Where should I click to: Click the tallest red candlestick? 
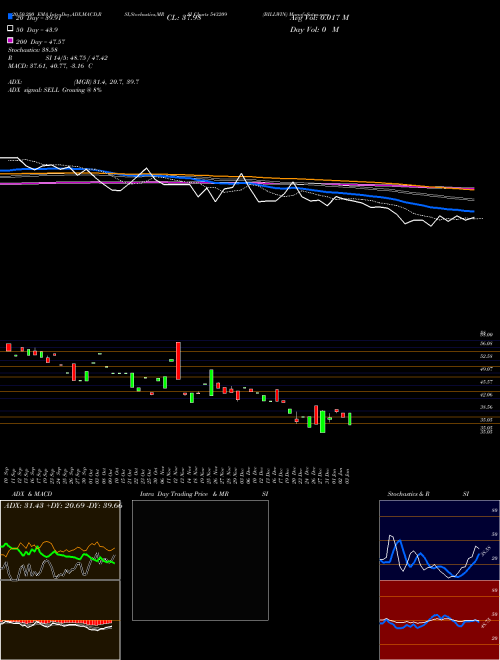tap(178, 361)
